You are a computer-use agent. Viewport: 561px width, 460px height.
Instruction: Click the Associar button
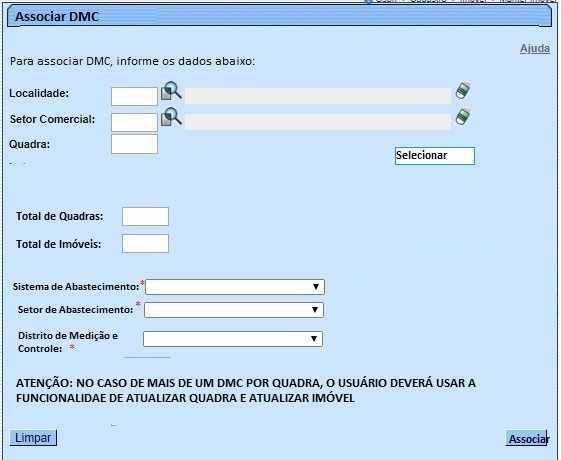tap(527, 438)
